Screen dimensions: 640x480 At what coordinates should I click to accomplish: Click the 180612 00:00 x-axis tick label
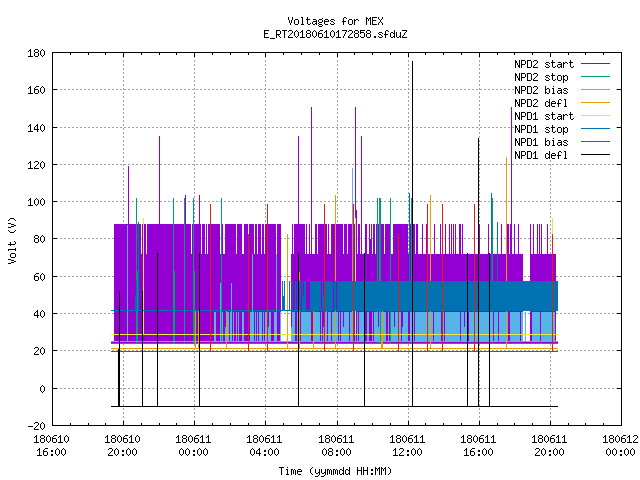tap(620, 446)
